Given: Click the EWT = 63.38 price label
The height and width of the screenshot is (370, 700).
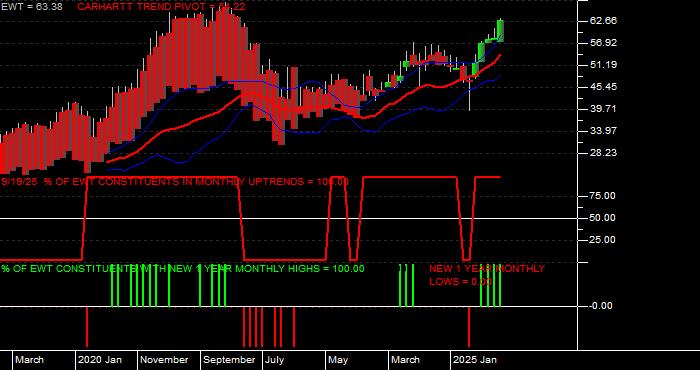Looking at the screenshot, I should pos(32,7).
